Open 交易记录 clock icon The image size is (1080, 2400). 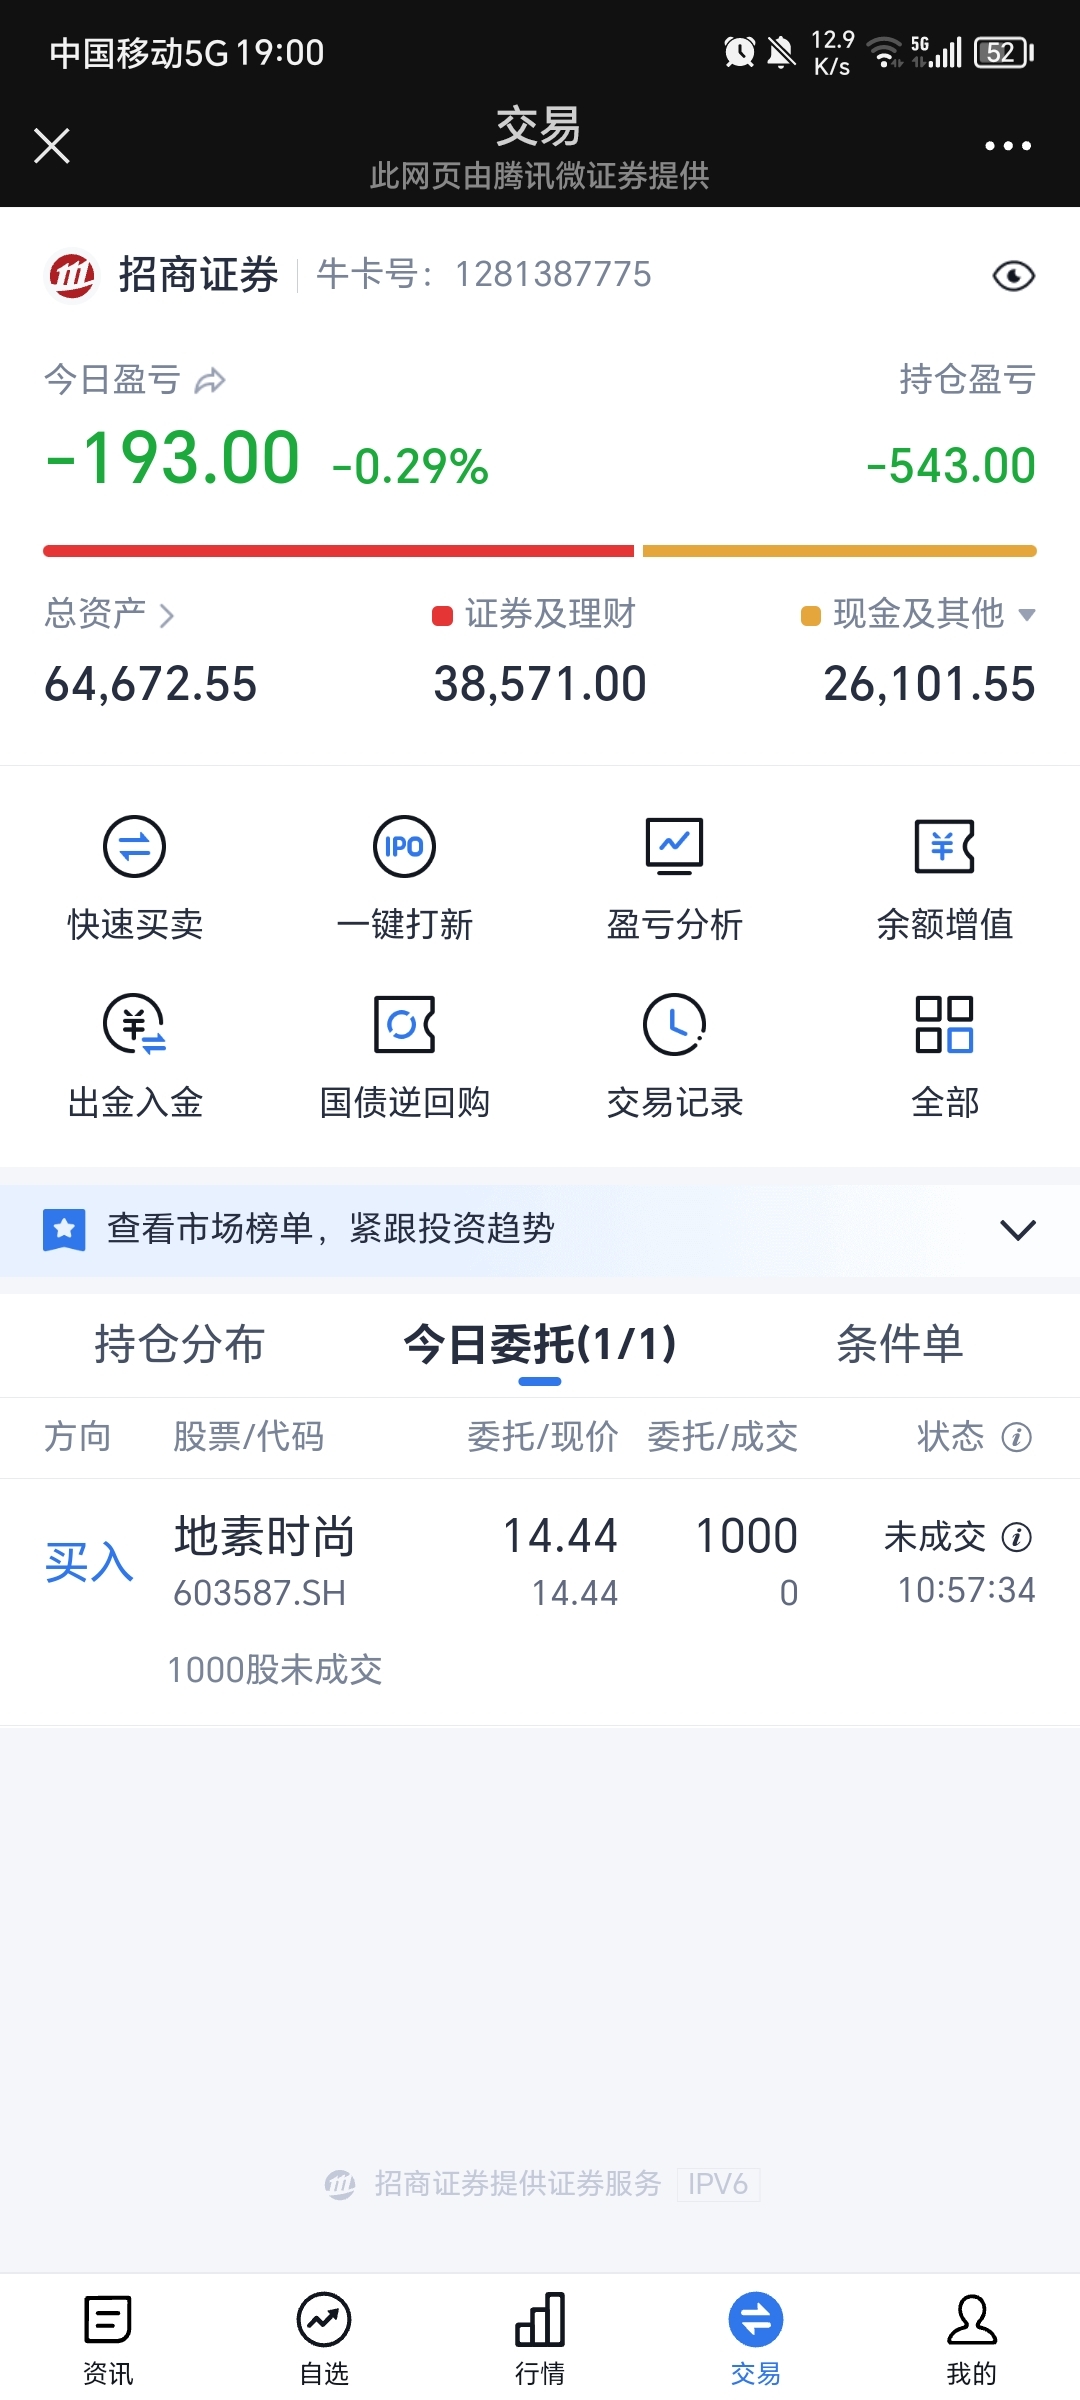[674, 1024]
